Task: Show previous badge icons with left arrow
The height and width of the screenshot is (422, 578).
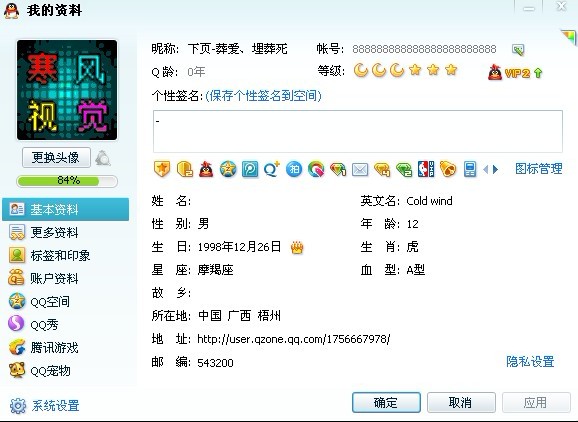Action: tap(485, 170)
